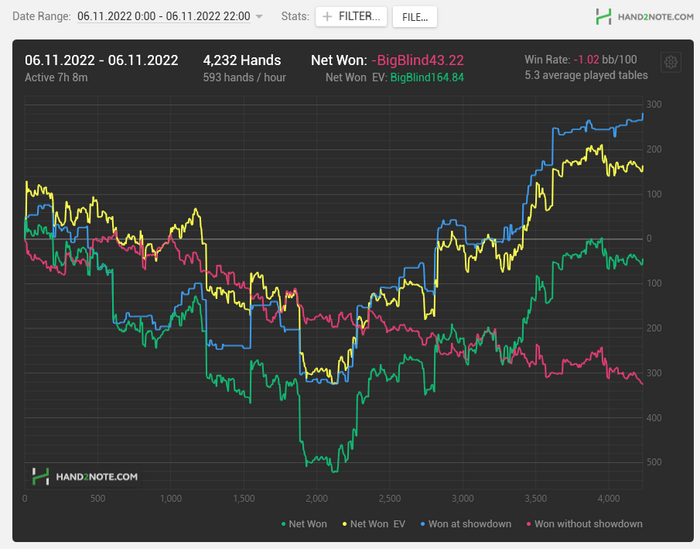Click the "-1.02" win rate value
Viewport: 700px width, 549px height.
(586, 59)
